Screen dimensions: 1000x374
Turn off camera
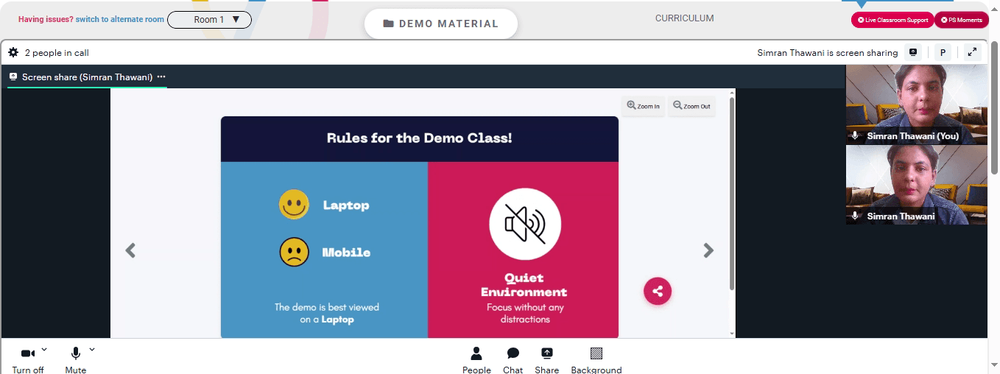pos(28,361)
